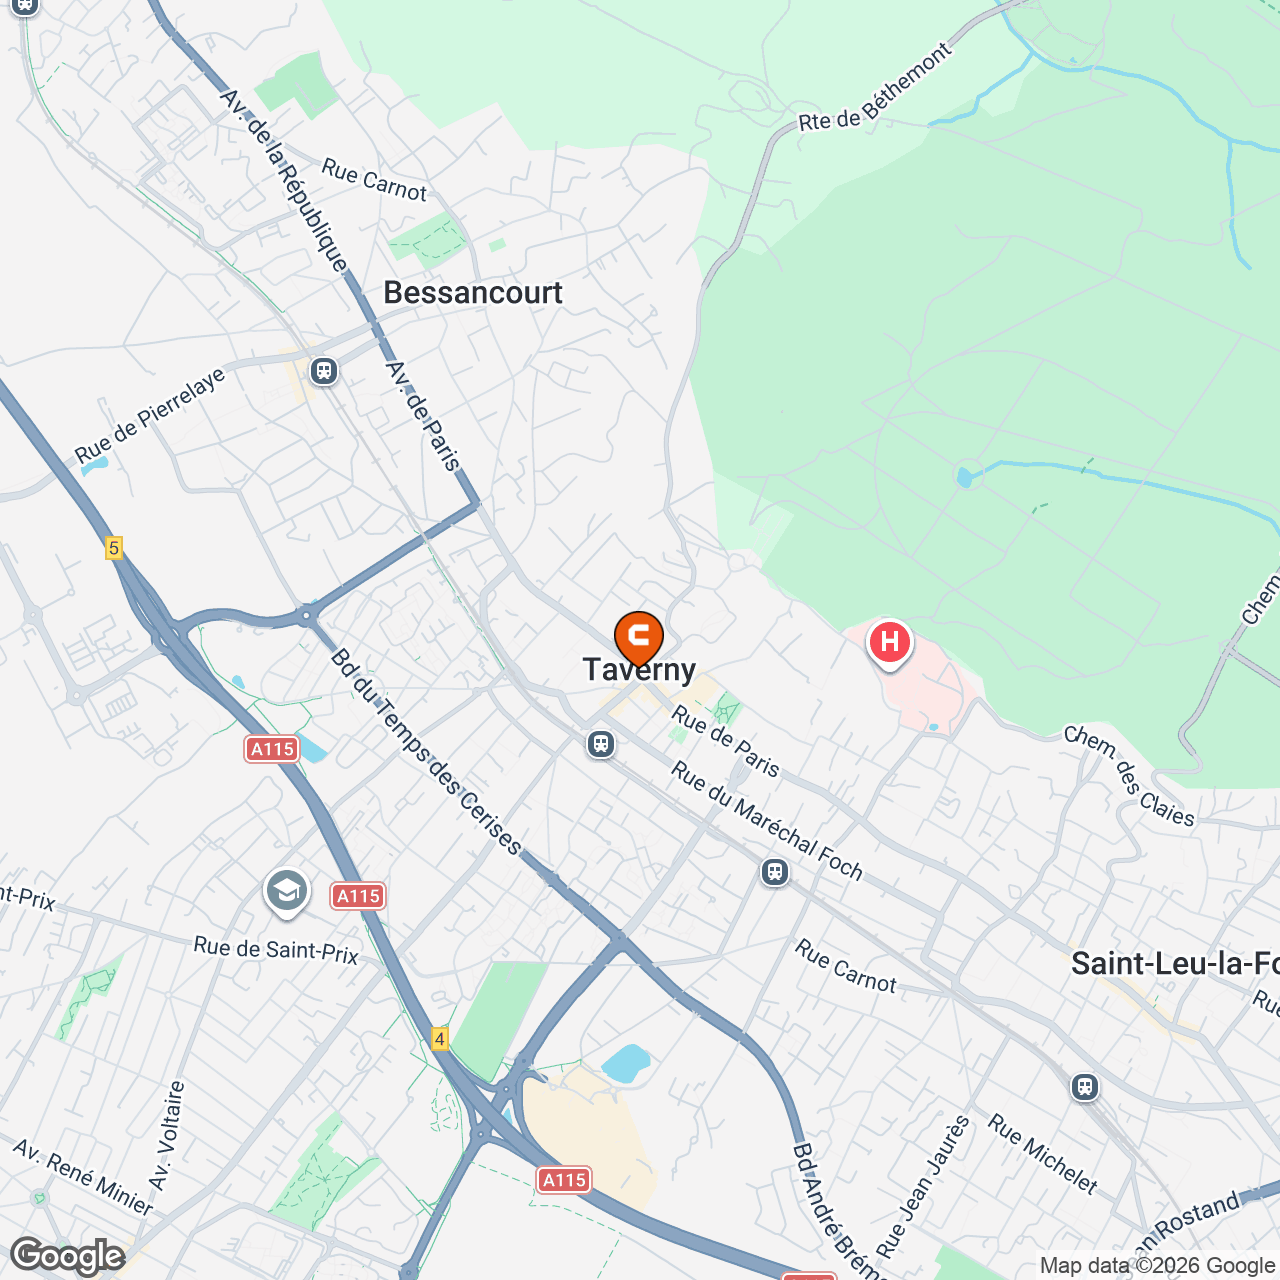Click the Taverny town name label
The image size is (1280, 1280).
tap(639, 670)
